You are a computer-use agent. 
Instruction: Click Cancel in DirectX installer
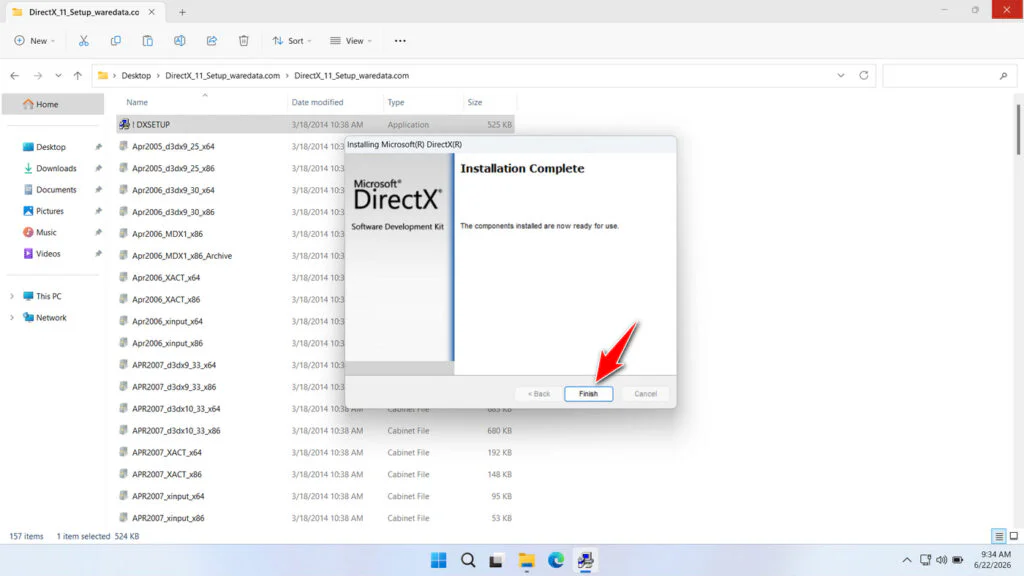click(645, 394)
